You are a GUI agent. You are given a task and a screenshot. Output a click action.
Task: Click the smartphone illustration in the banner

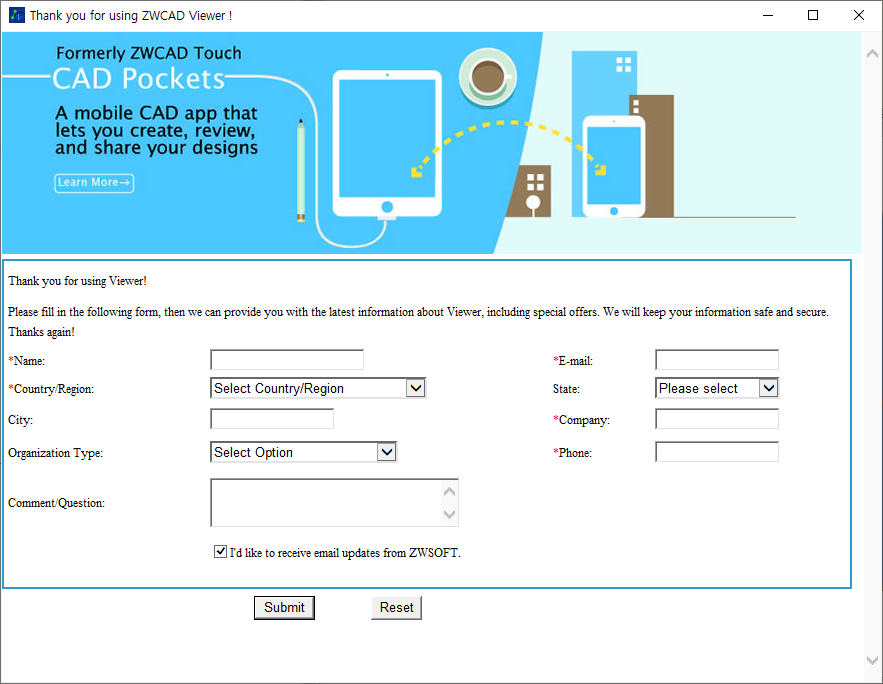coord(614,166)
